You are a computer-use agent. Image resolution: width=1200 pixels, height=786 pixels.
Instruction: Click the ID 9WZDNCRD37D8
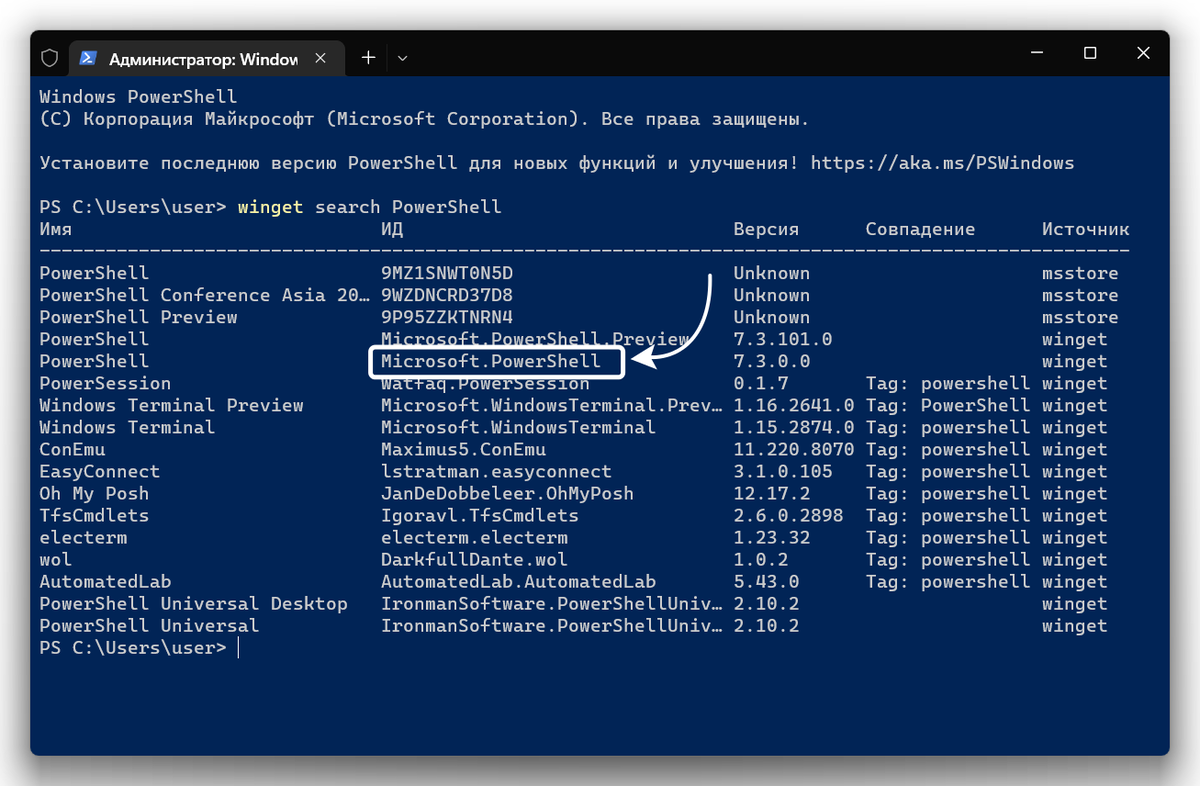coord(447,295)
